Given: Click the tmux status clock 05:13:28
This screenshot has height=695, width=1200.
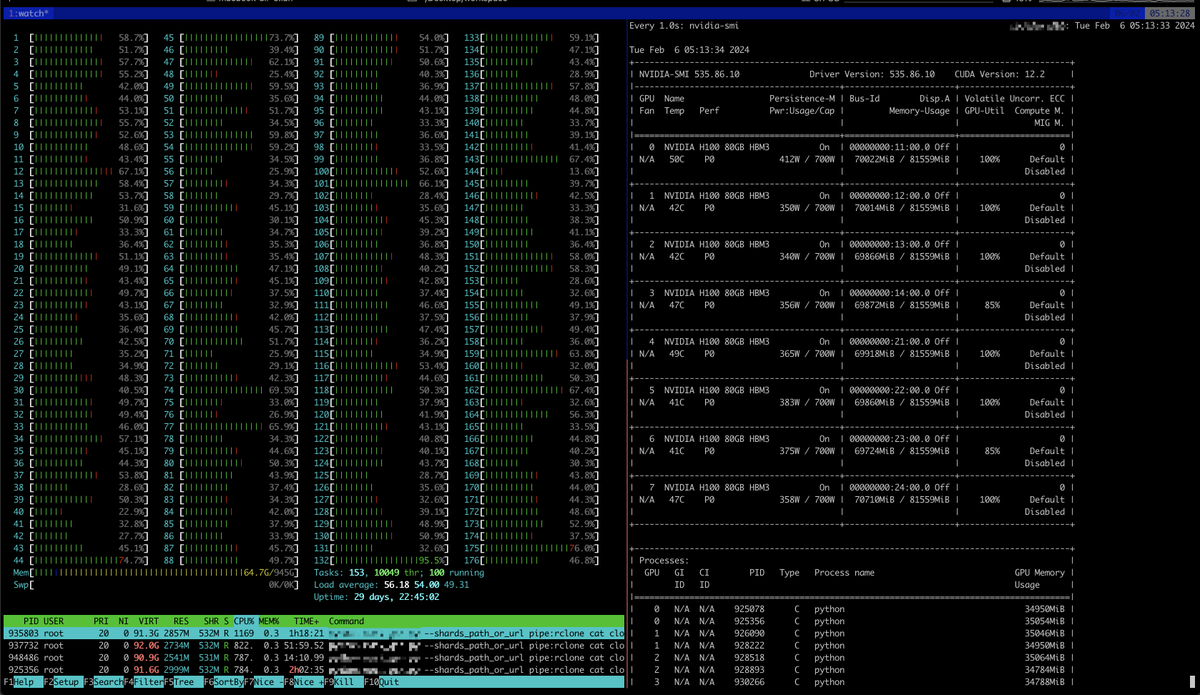Looking at the screenshot, I should (1168, 13).
